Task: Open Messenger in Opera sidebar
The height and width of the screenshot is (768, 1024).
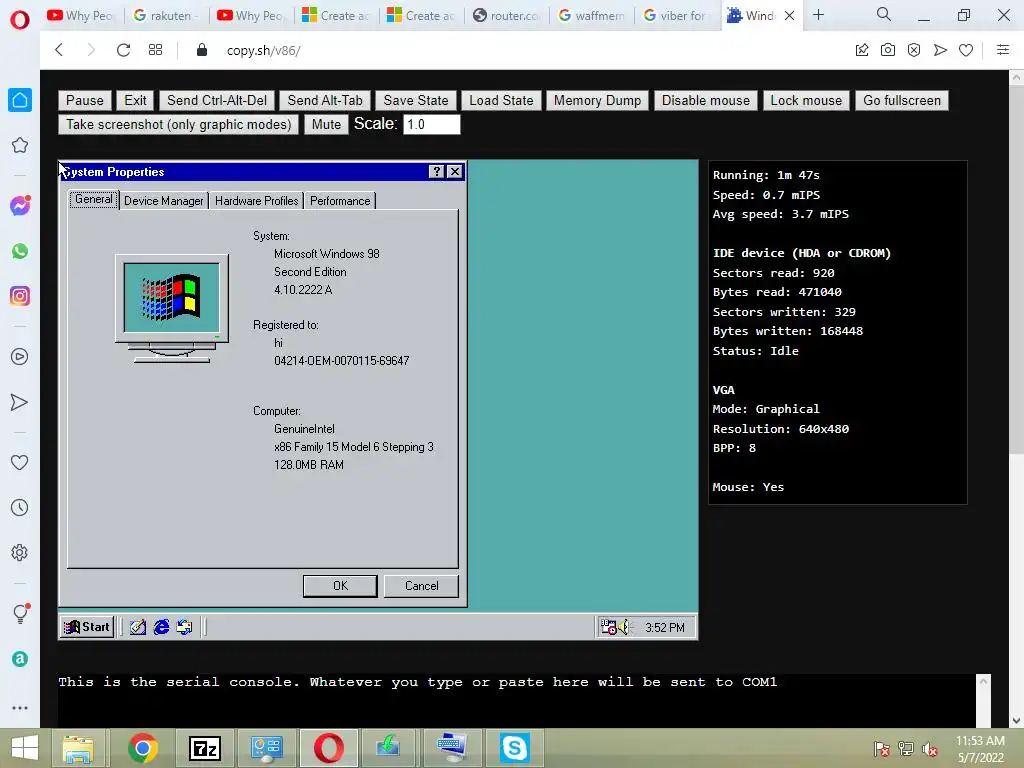Action: click(x=20, y=206)
